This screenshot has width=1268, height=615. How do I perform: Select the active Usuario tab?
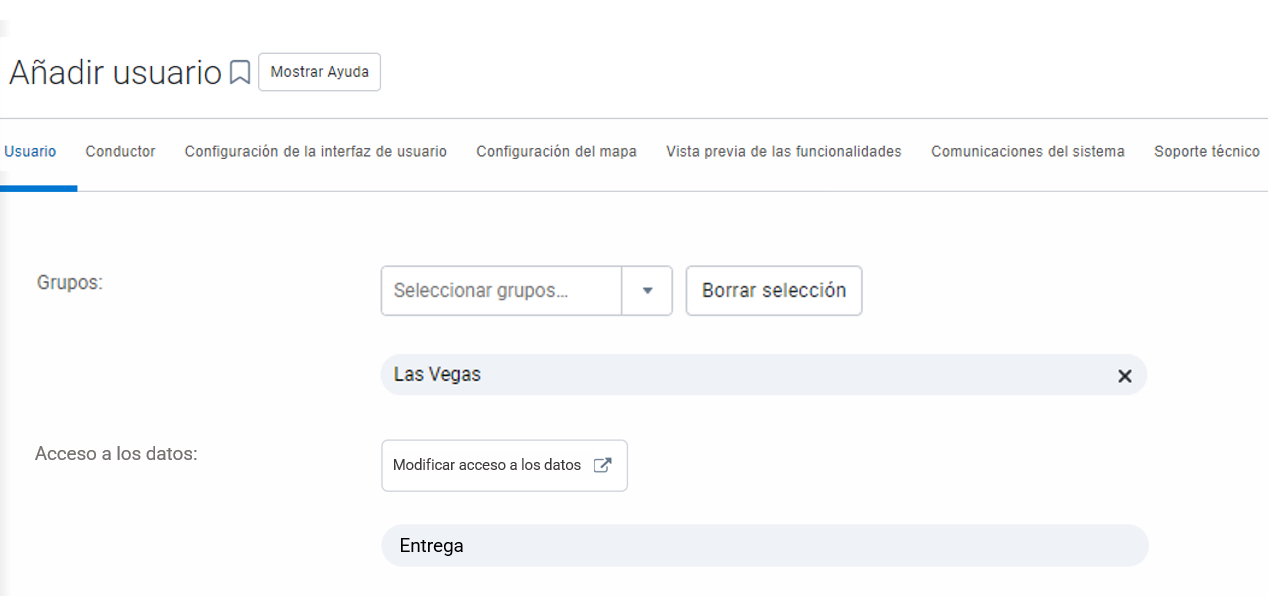point(31,152)
